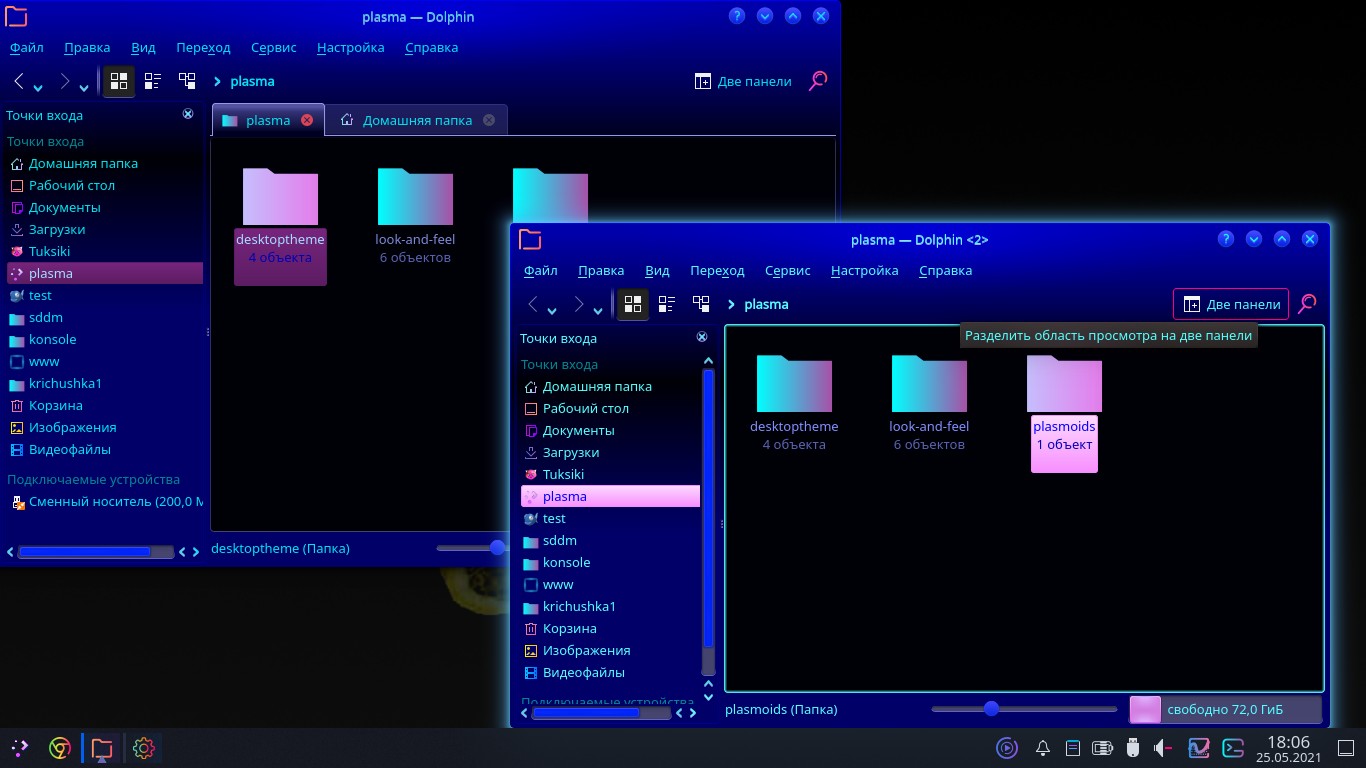Click the volume icon in system tray
1366x768 pixels.
click(1163, 747)
